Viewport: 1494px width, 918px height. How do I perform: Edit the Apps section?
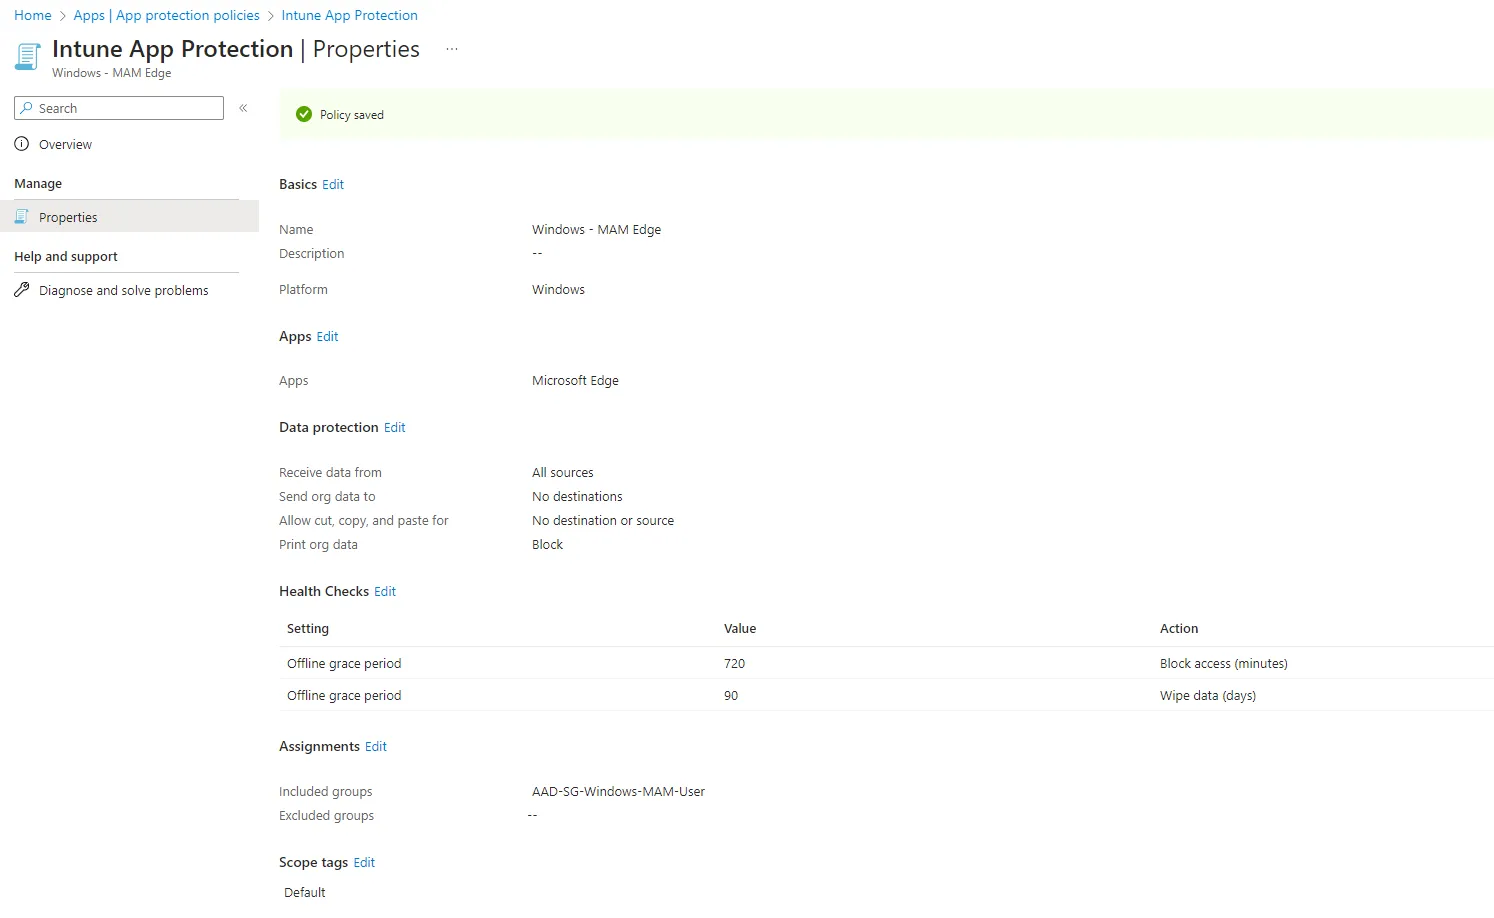tap(327, 337)
